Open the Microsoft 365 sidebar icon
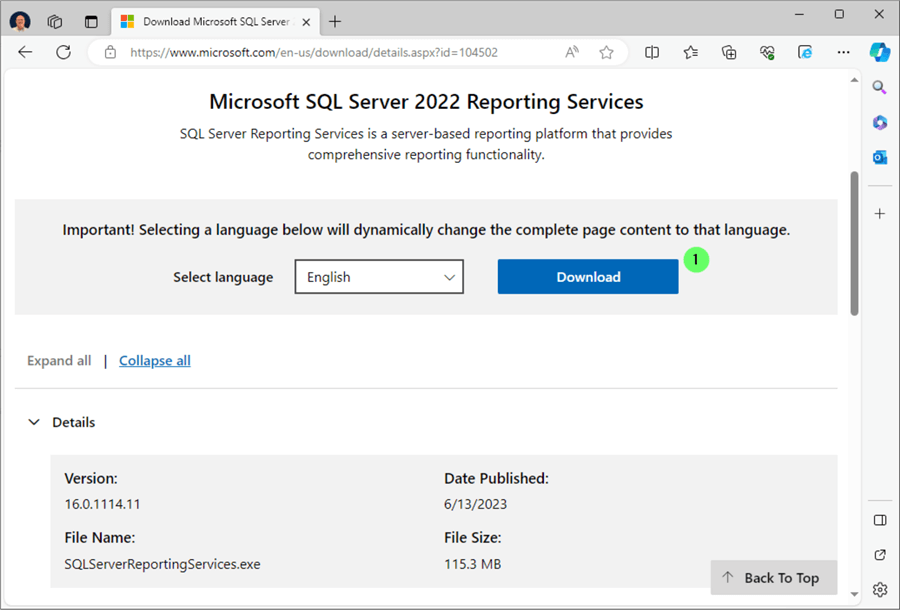 pyautogui.click(x=880, y=122)
